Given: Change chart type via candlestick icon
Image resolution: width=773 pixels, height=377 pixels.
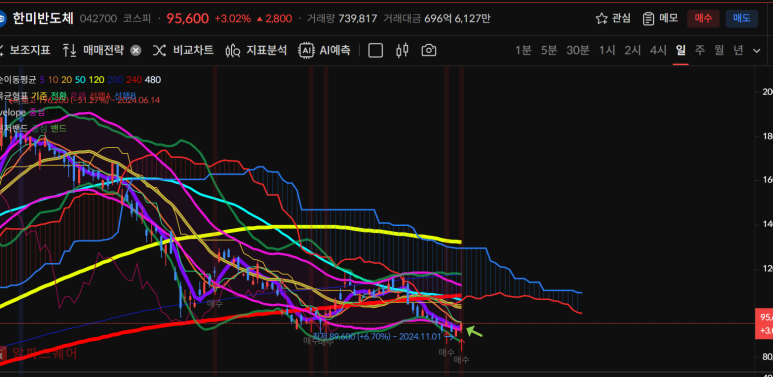Looking at the screenshot, I should point(402,50).
